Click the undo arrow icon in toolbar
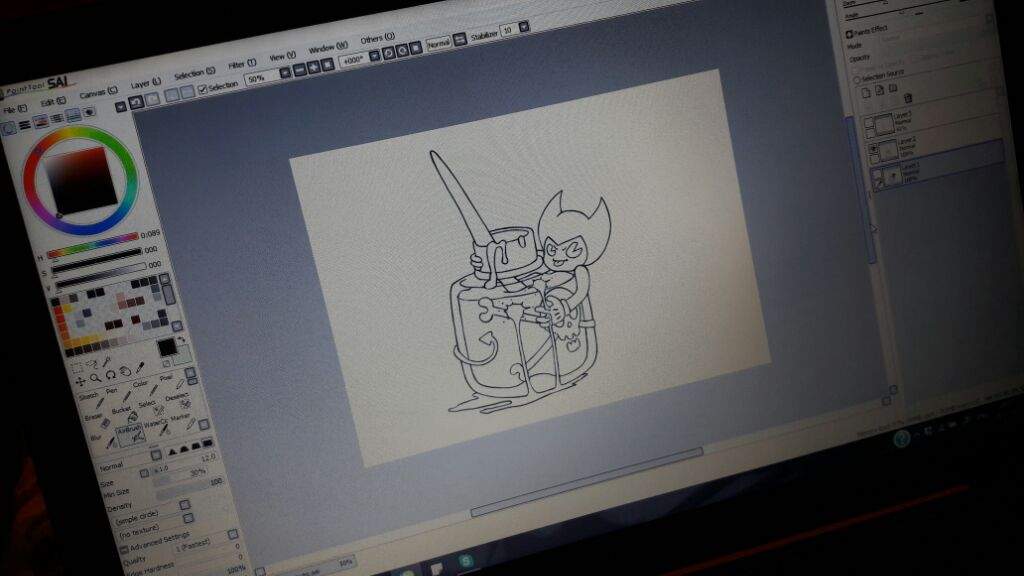Viewport: 1024px width, 576px height. coord(137,102)
